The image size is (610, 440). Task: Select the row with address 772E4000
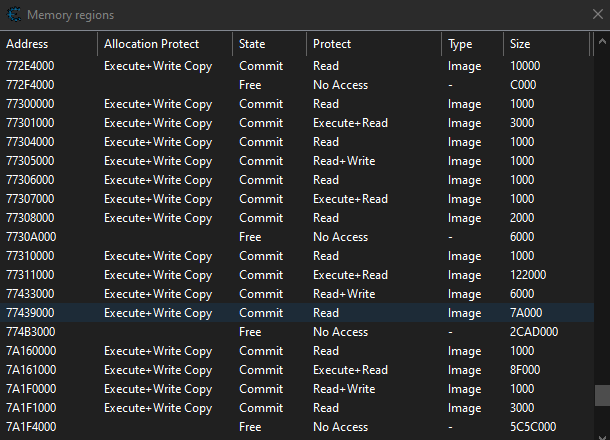(x=30, y=66)
